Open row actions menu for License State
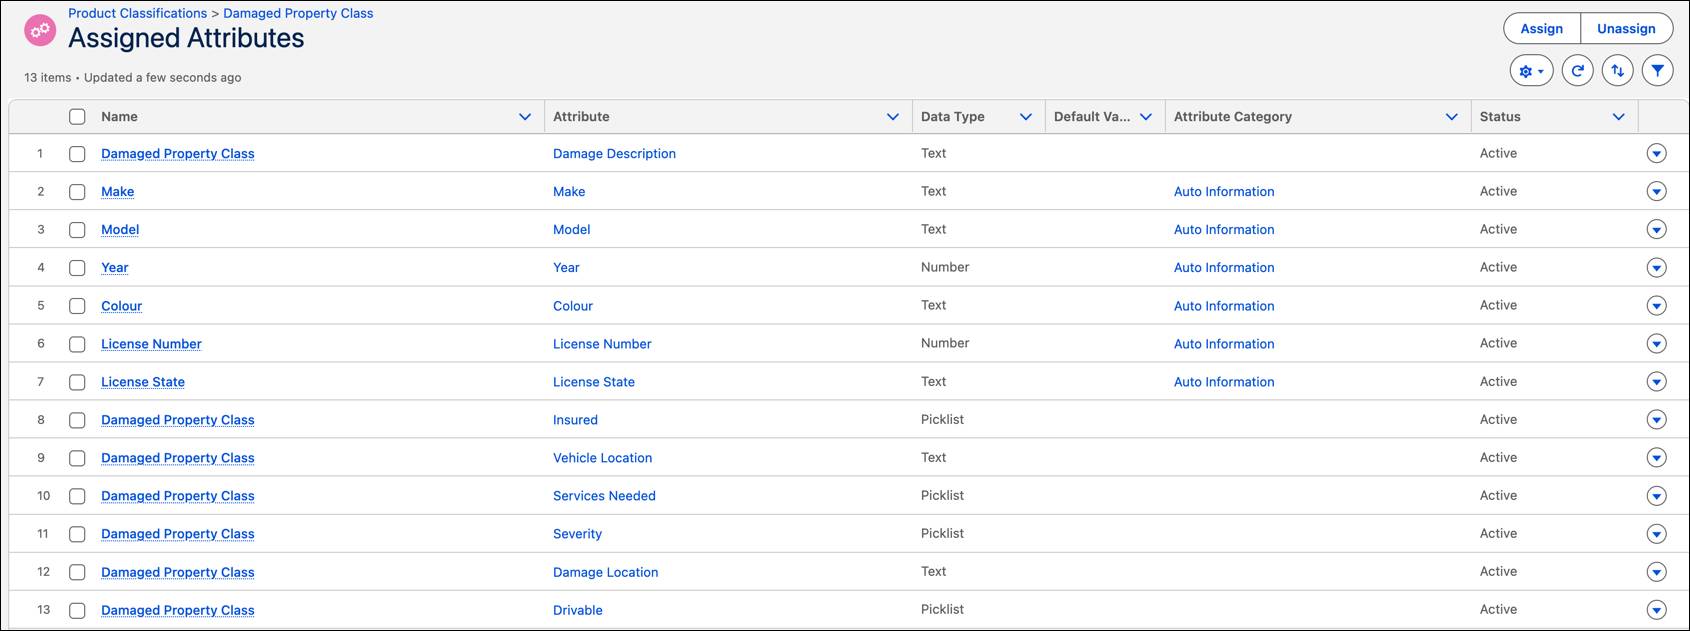 click(1656, 381)
